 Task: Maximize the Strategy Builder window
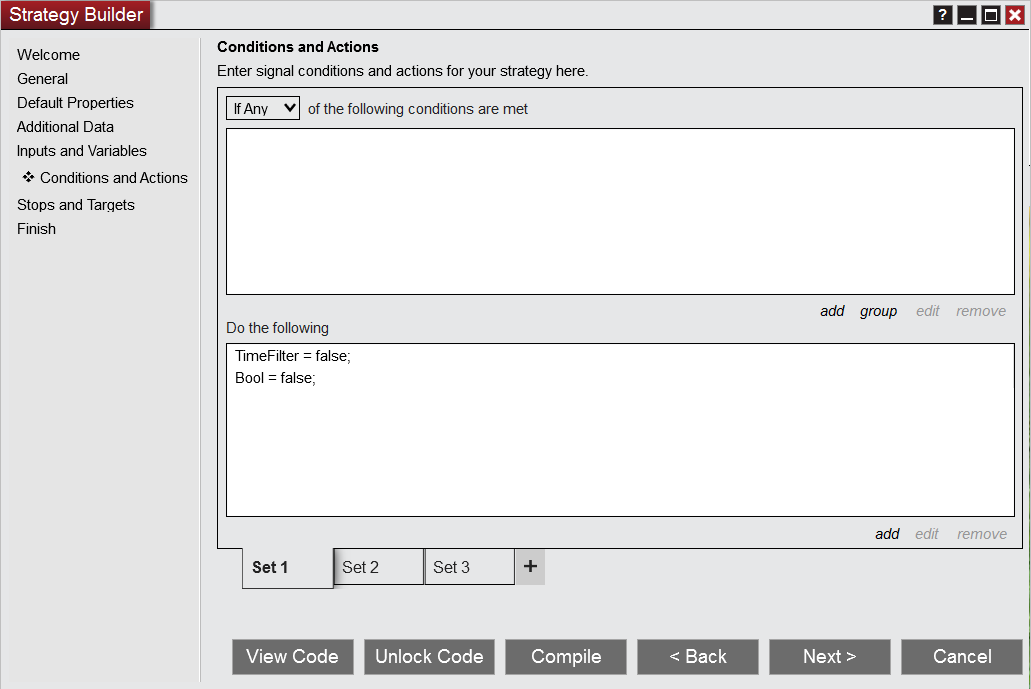(x=991, y=15)
